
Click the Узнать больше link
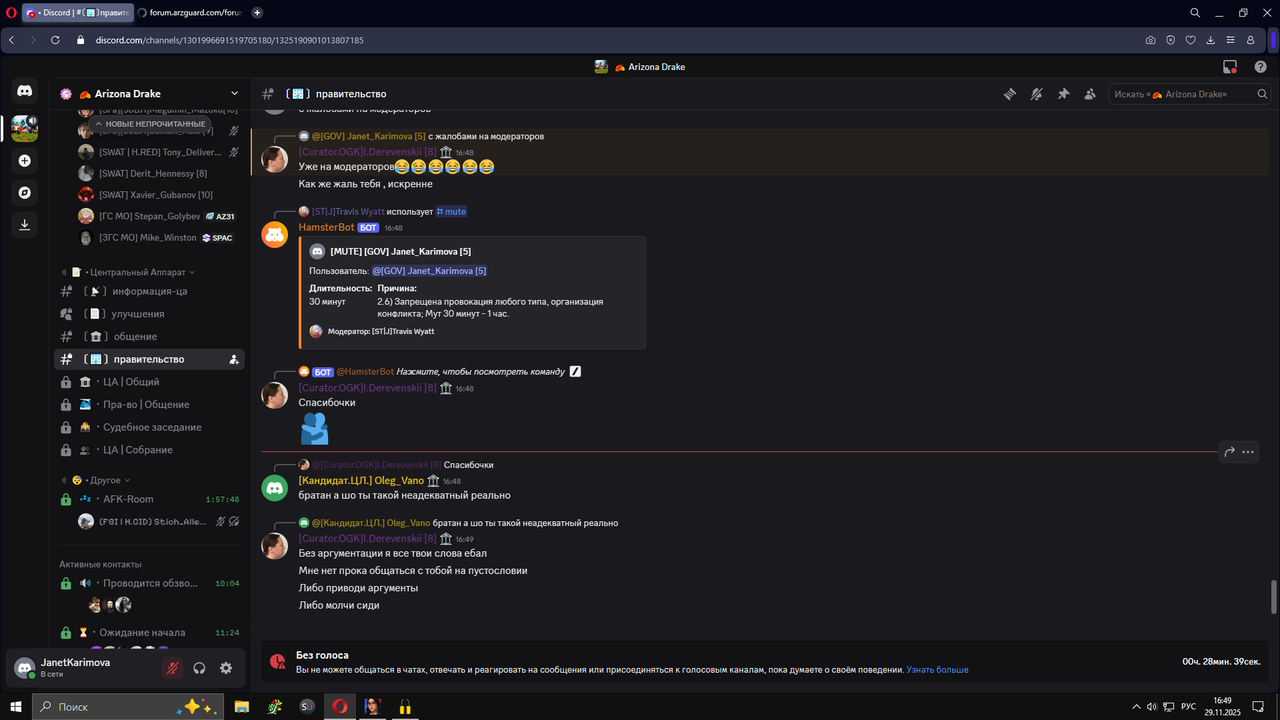(x=937, y=670)
